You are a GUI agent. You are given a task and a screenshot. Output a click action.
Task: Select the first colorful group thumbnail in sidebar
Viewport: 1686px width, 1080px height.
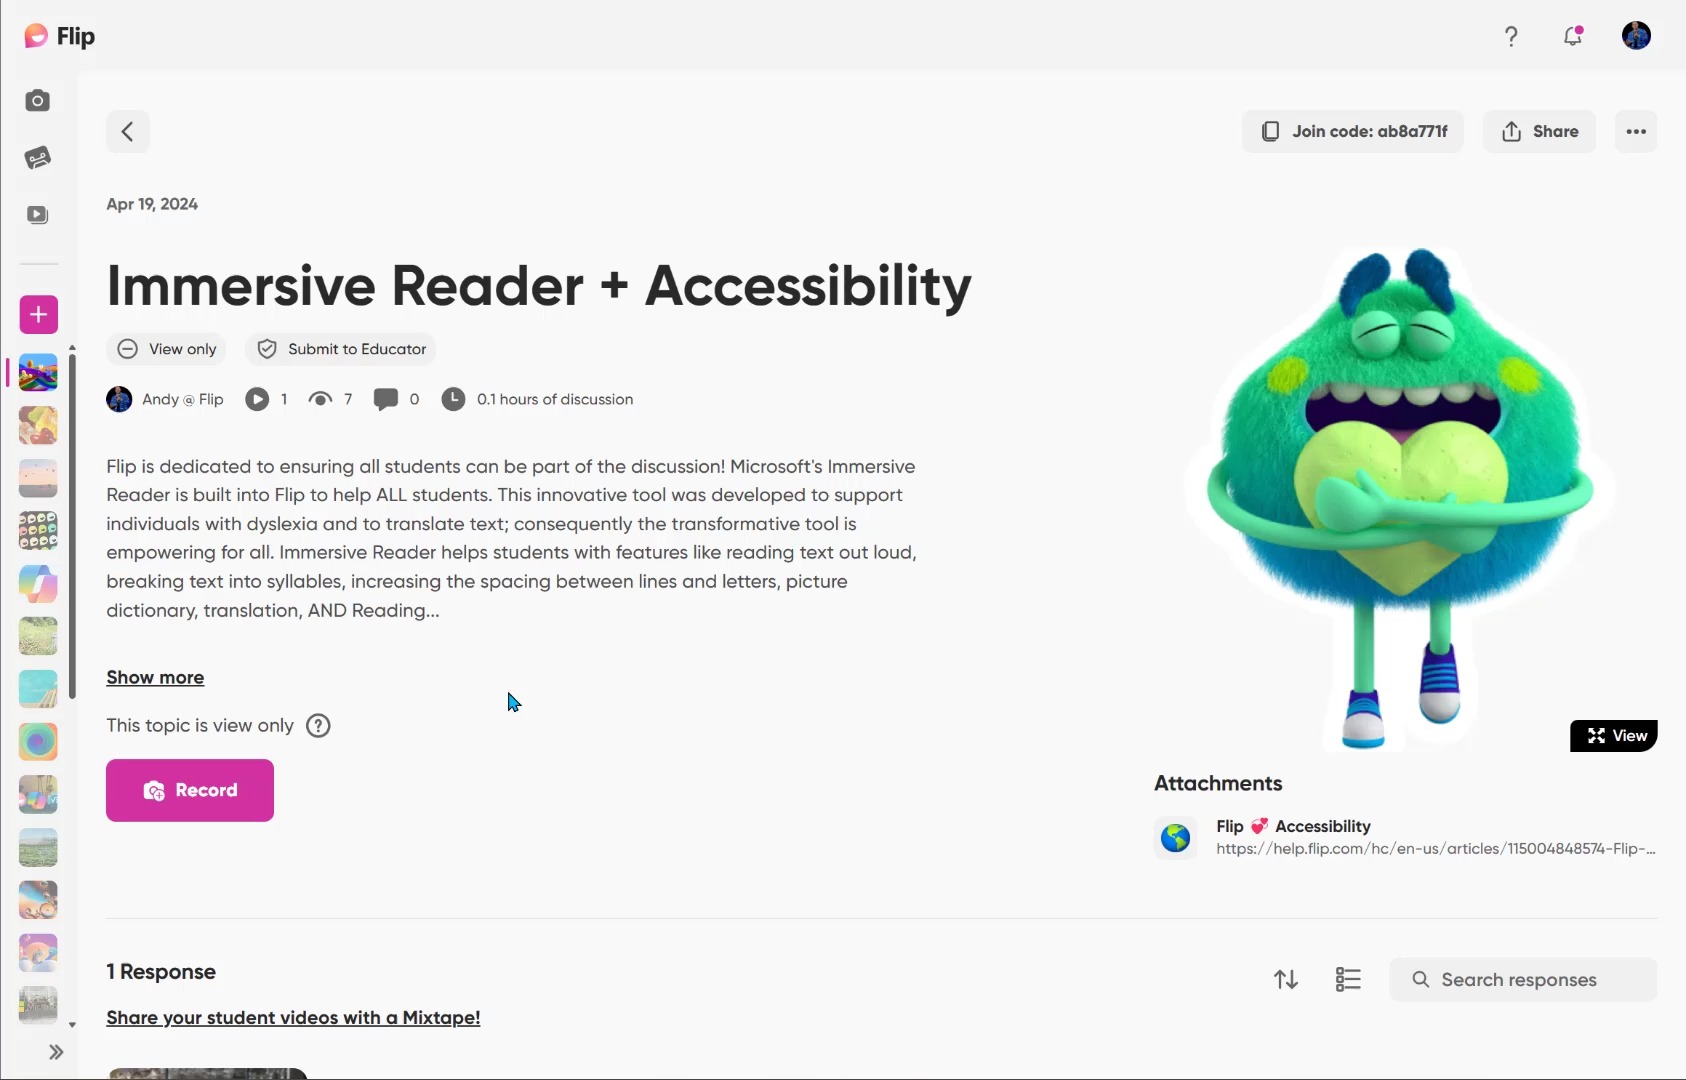click(38, 373)
